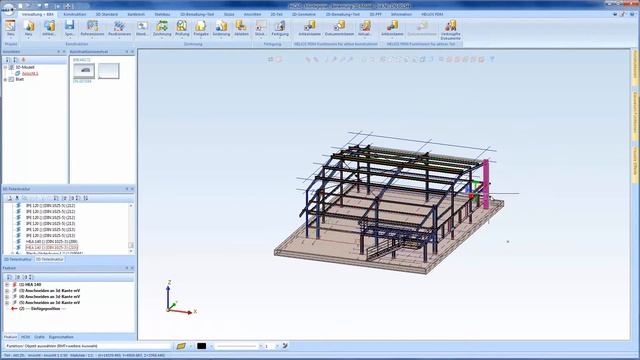Open the HiCAD application menu button

8,9
